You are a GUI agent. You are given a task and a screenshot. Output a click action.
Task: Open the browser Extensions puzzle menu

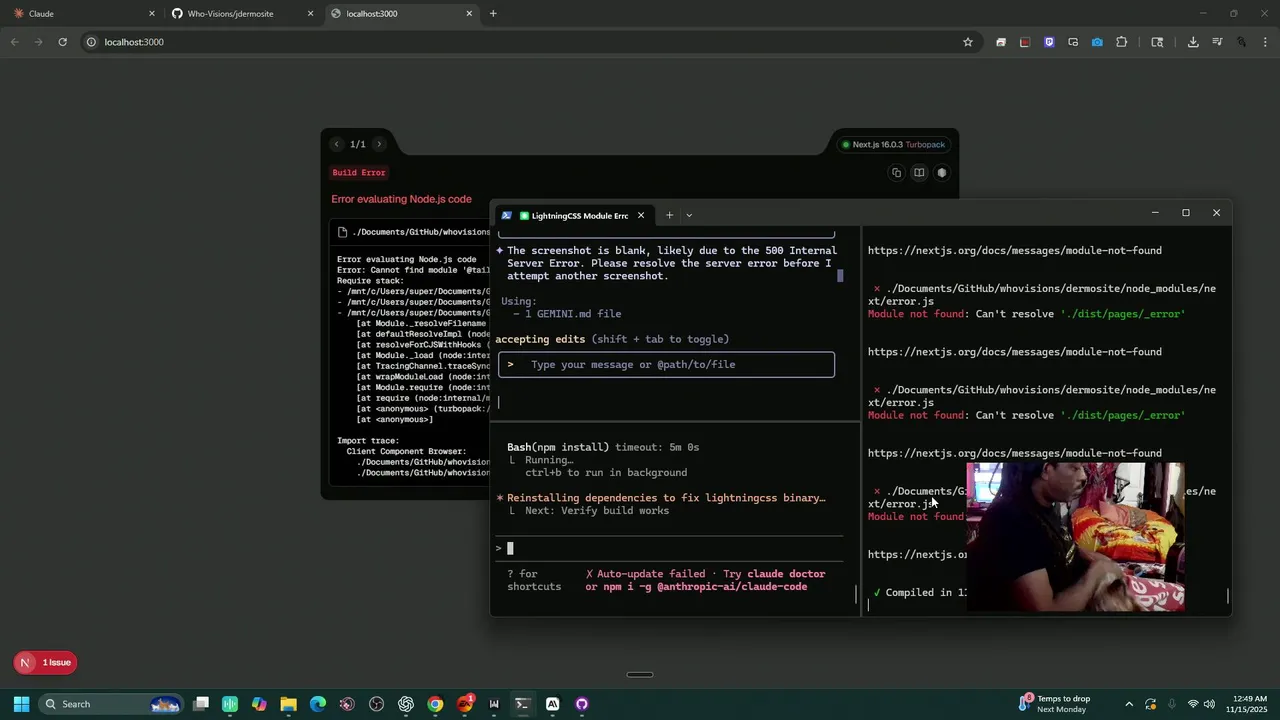point(1121,42)
